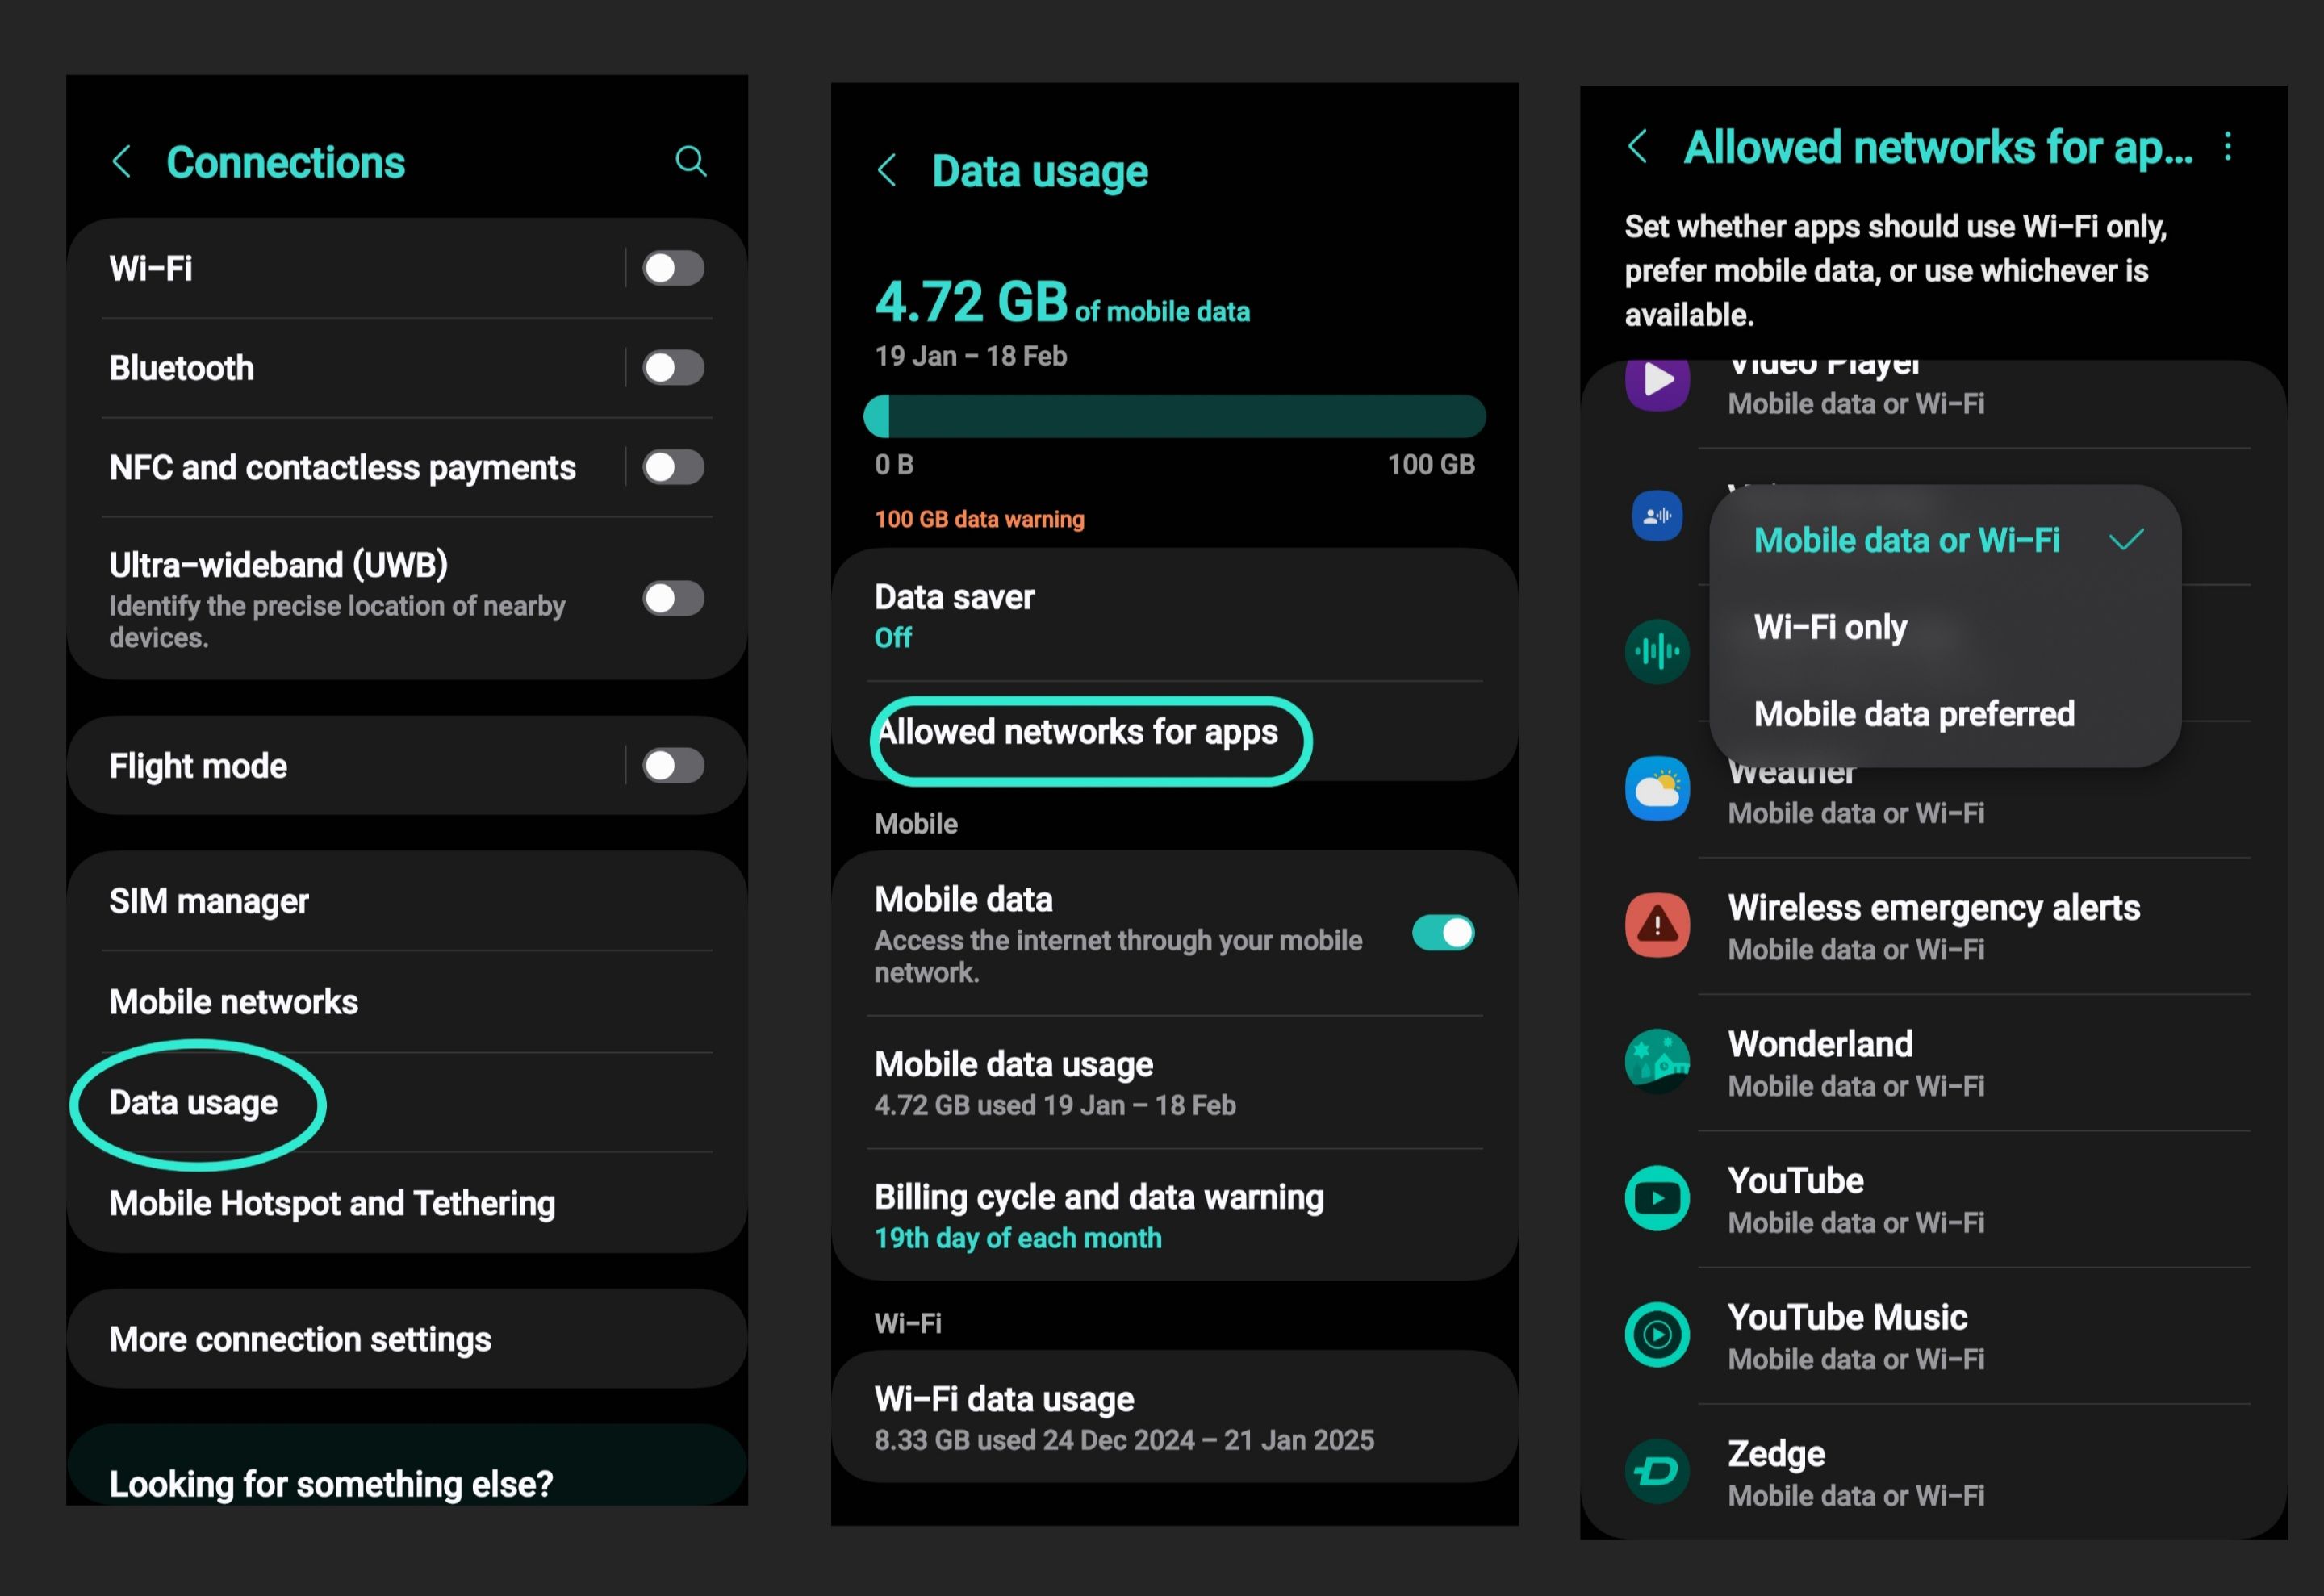Choose Mobile data preferred option
This screenshot has height=1596, width=2324.
pos(1913,714)
